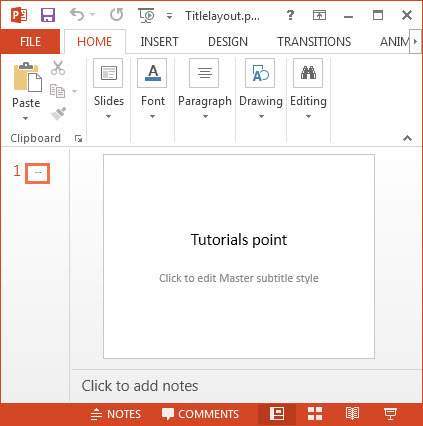This screenshot has height=426, width=423.
Task: Close the PowerPoint window
Action: tap(407, 15)
